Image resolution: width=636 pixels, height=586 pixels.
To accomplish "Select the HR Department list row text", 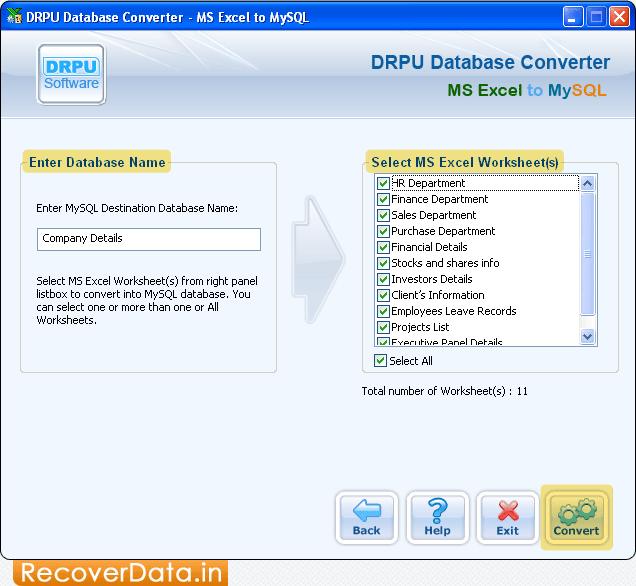I will pyautogui.click(x=428, y=183).
